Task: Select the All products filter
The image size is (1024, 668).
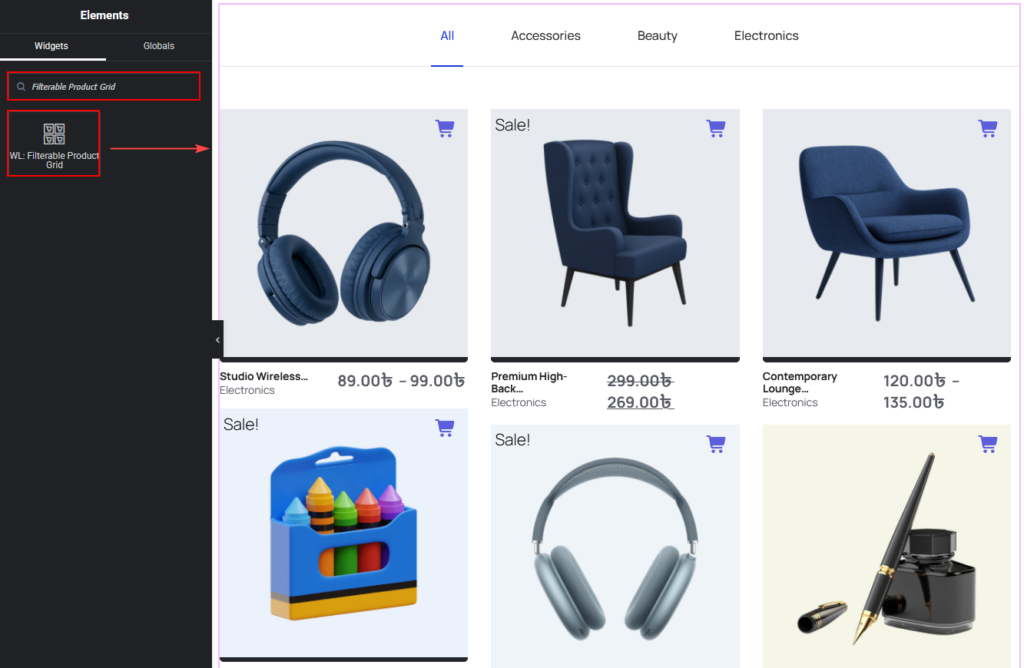Action: [x=447, y=36]
